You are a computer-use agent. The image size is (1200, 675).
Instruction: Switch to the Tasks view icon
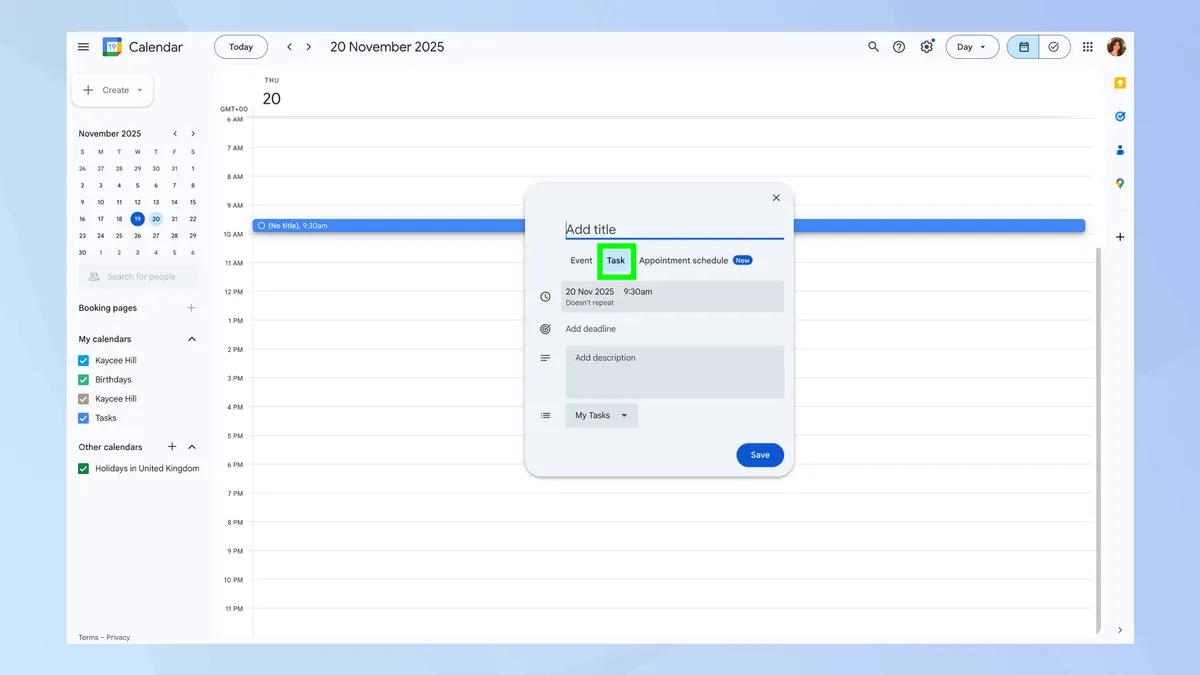[x=1053, y=46]
